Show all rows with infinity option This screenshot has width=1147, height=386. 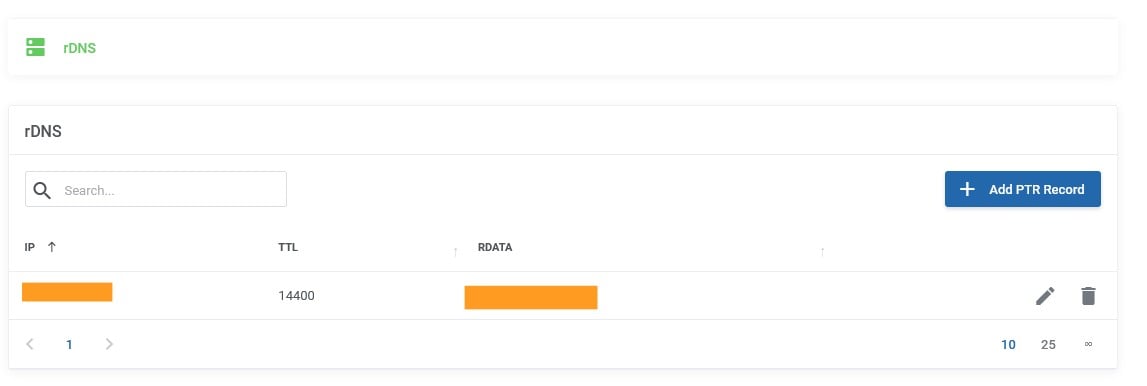1088,344
